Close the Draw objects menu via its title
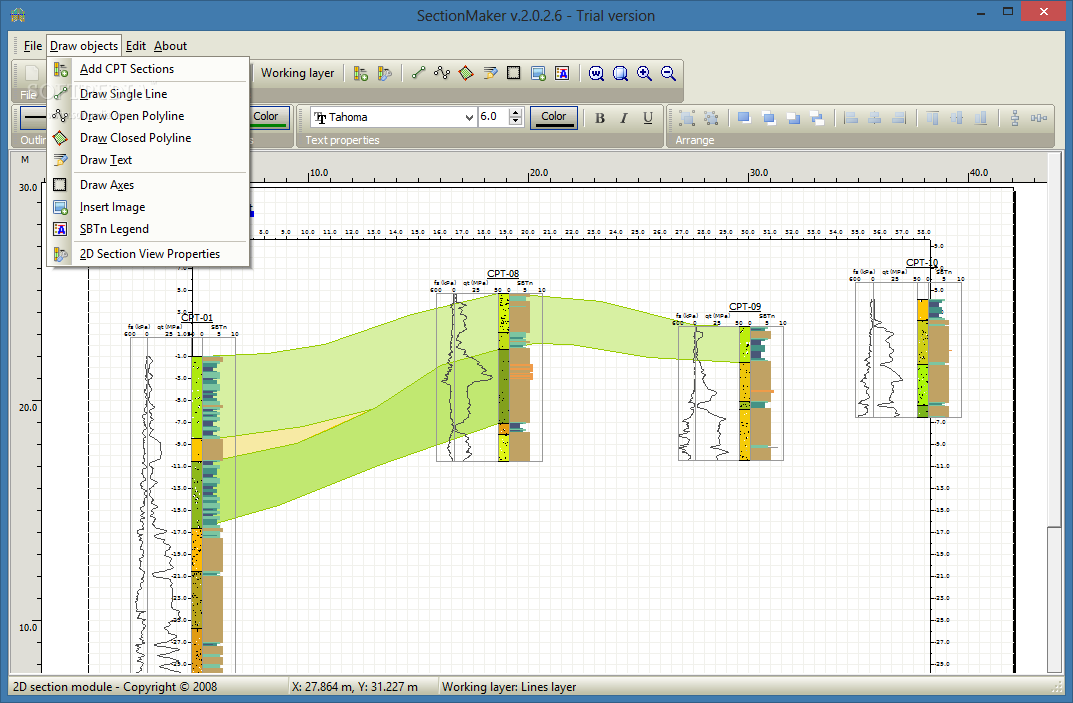This screenshot has width=1073, height=703. tap(84, 46)
